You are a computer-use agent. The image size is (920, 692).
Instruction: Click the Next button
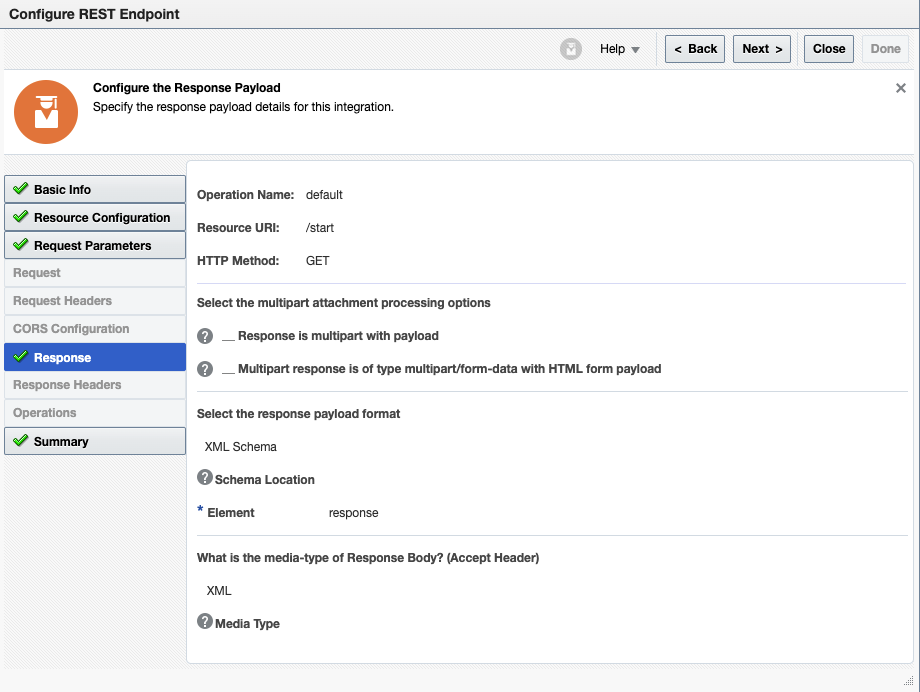point(762,49)
